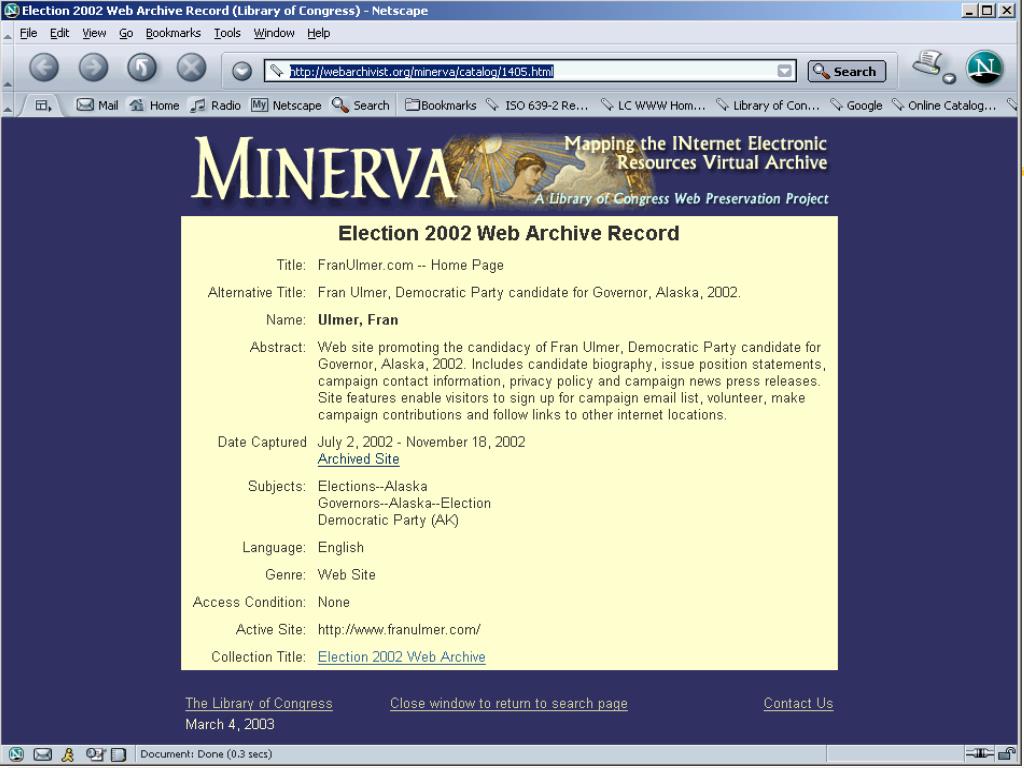Open the Edit menu

pyautogui.click(x=59, y=33)
